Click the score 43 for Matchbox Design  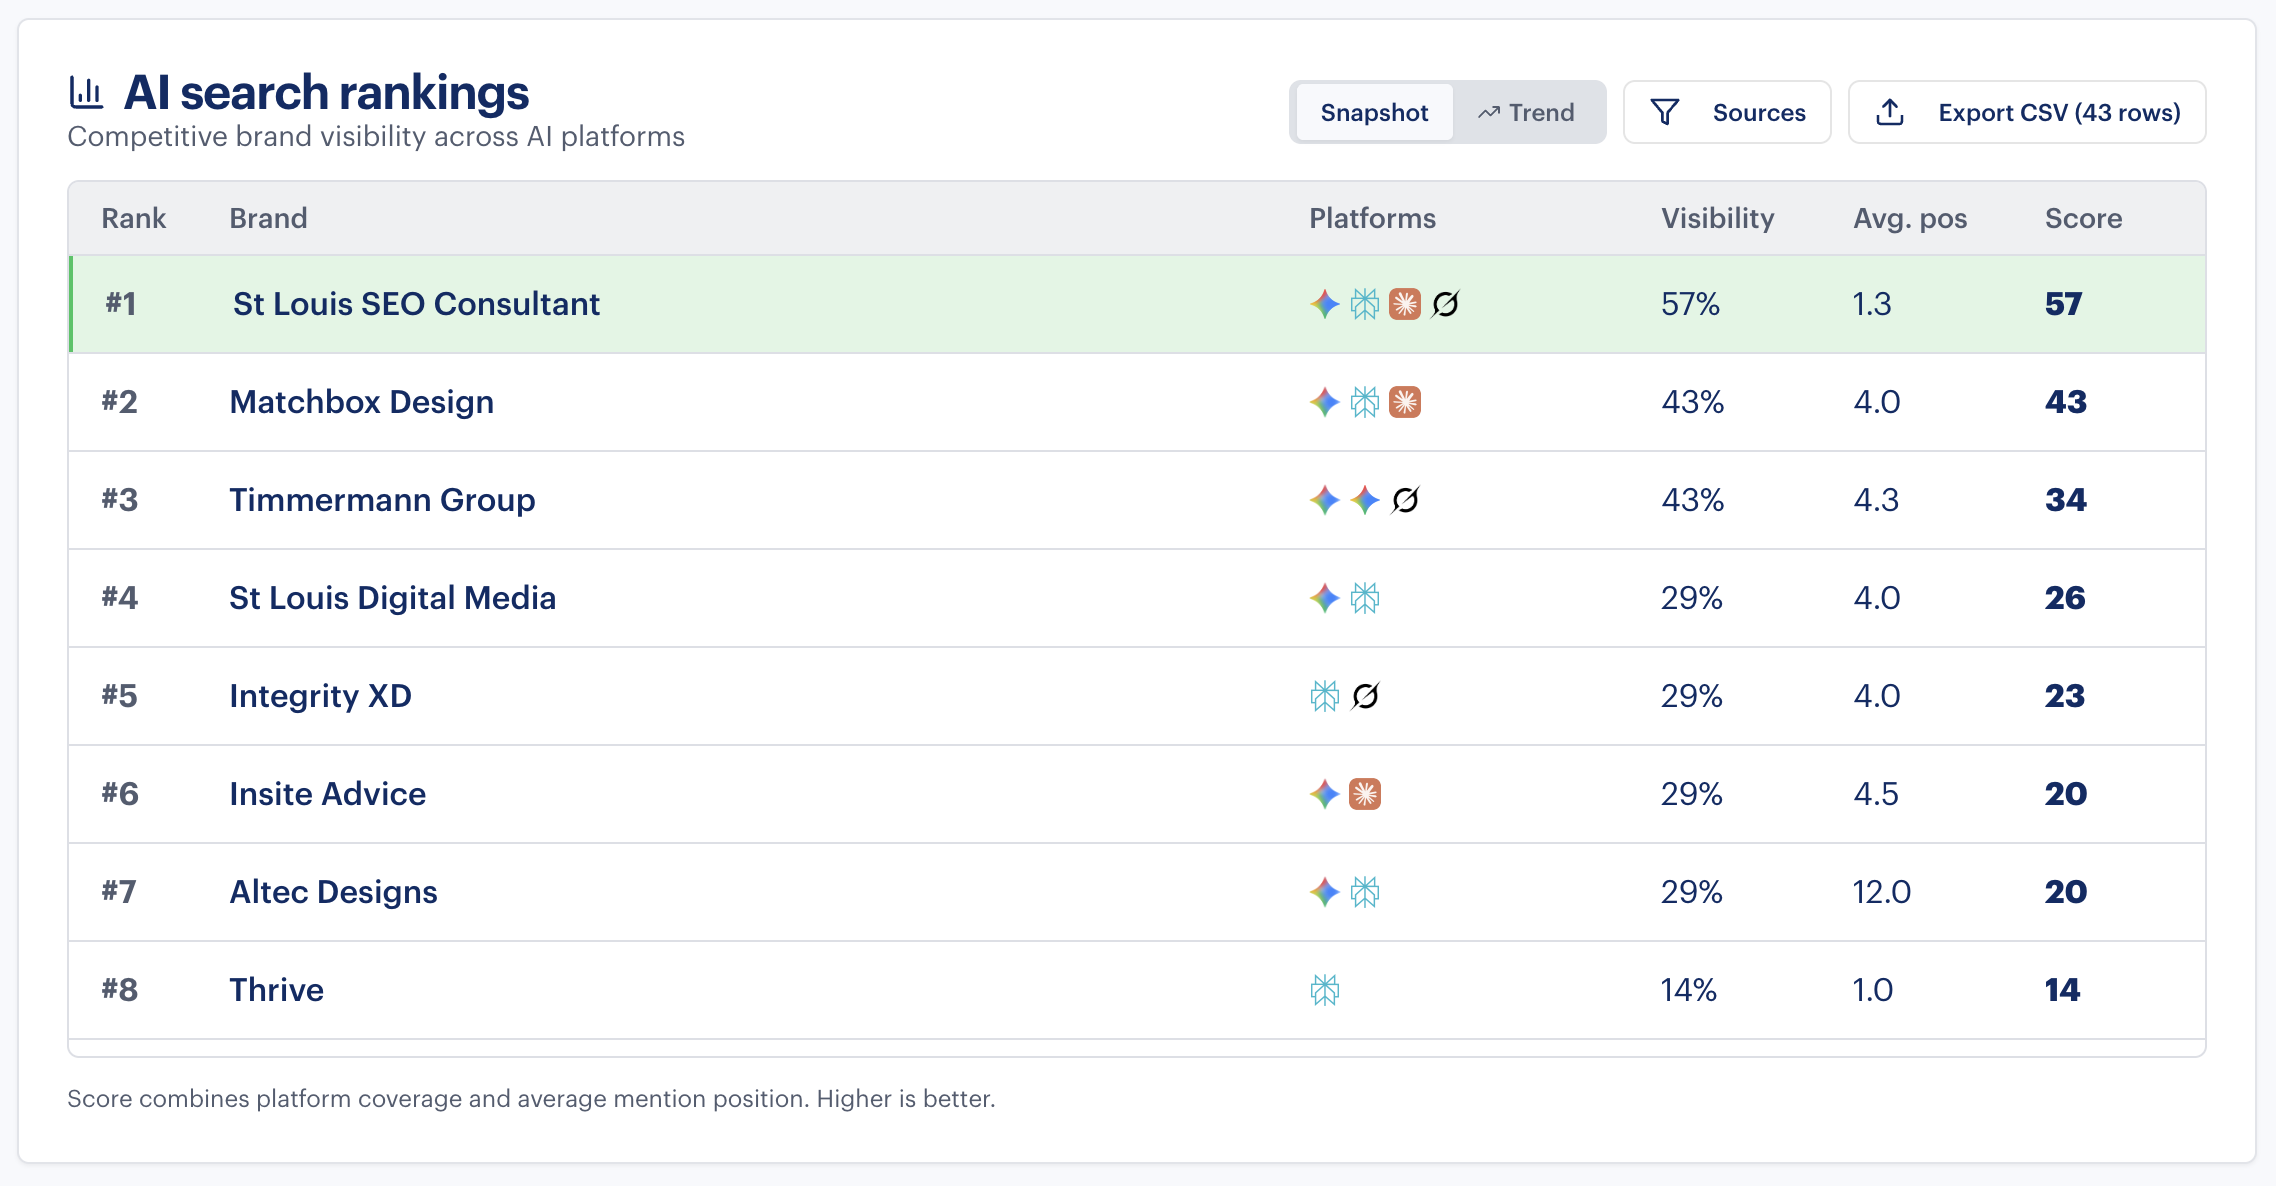pos(2066,402)
